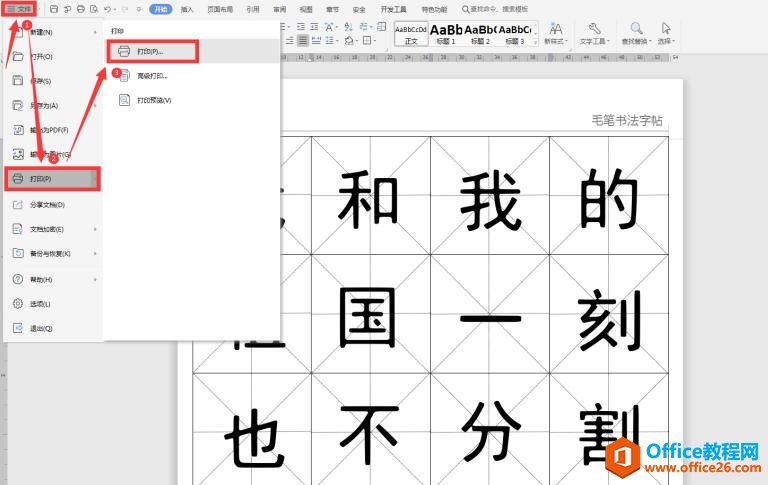Switch to the 安全 ribbon tab
Viewport: 768px width, 485px height.
point(359,9)
